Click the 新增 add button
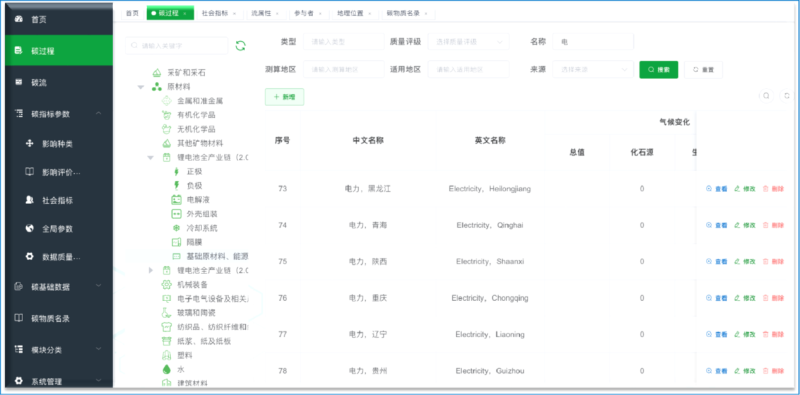The width and height of the screenshot is (800, 395). coord(284,97)
